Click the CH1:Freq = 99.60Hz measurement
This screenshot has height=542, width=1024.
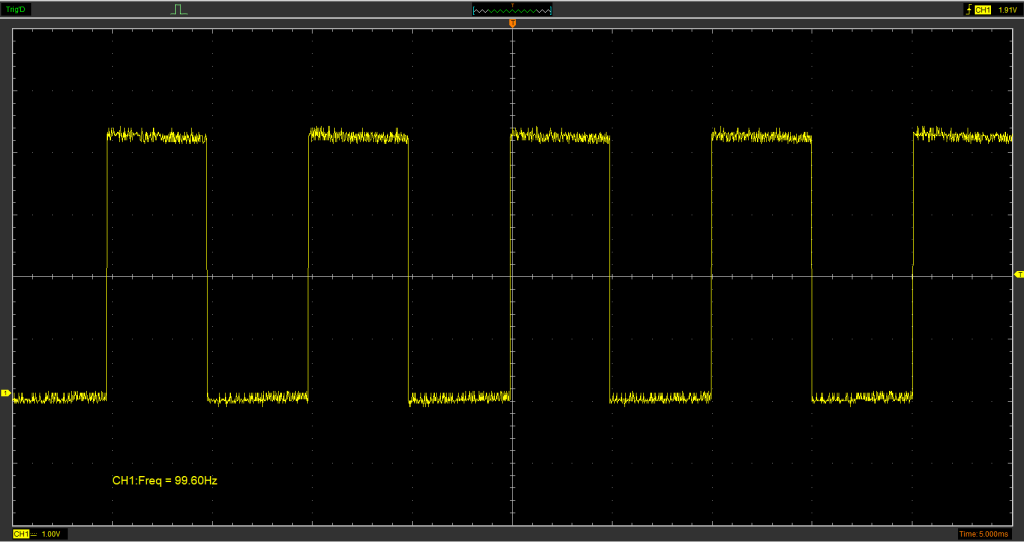point(165,481)
